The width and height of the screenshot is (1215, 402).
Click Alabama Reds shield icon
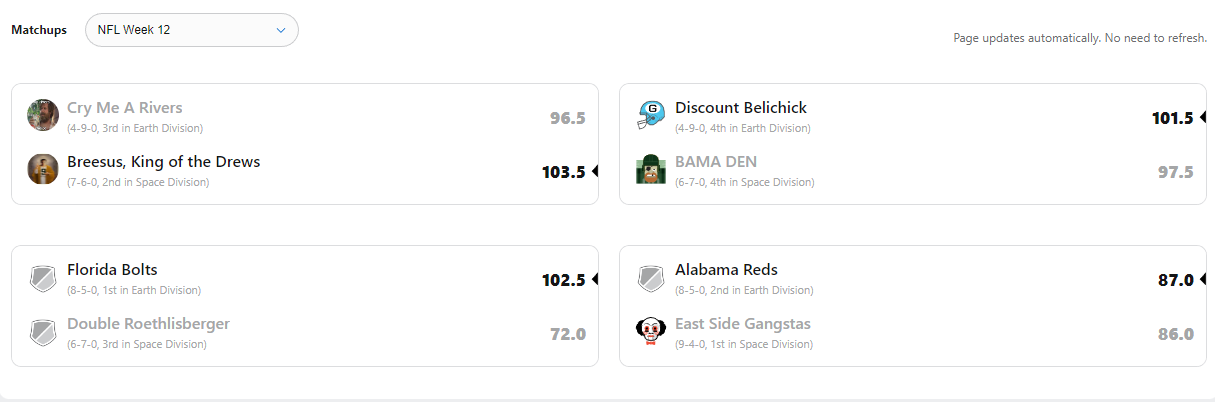[651, 277]
